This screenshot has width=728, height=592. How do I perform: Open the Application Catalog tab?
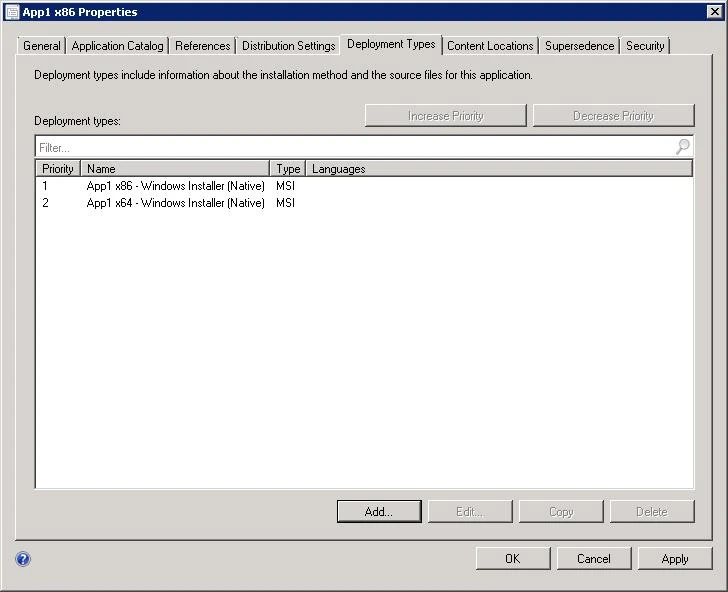tap(117, 46)
